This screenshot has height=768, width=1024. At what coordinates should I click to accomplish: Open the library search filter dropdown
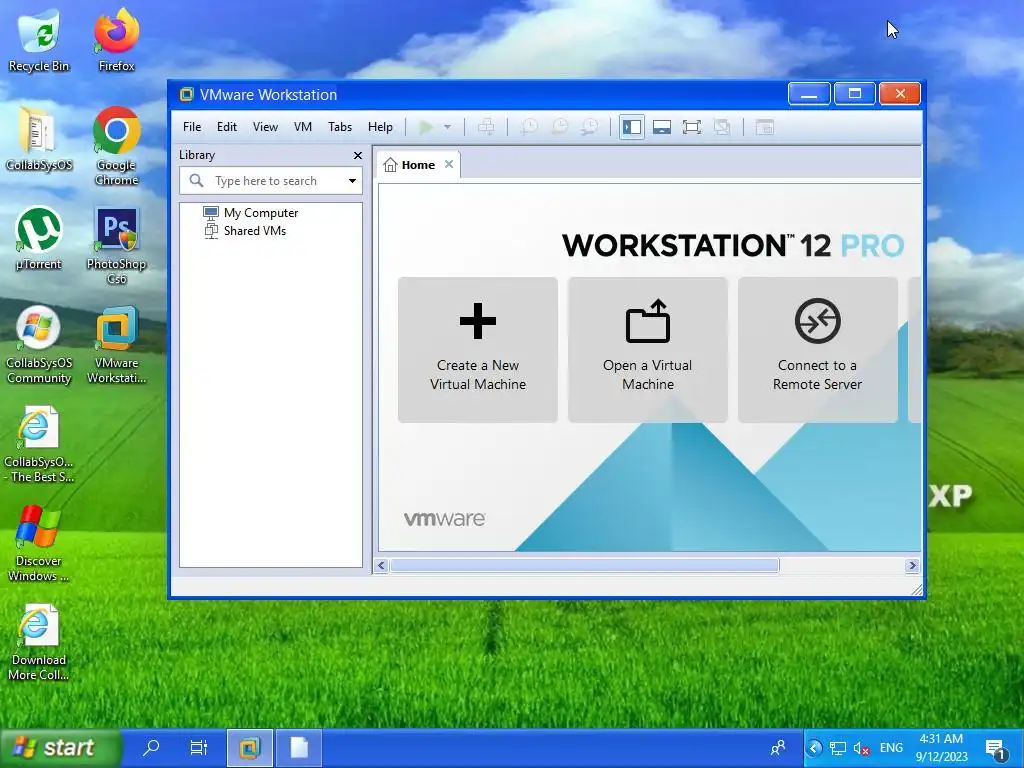point(353,181)
